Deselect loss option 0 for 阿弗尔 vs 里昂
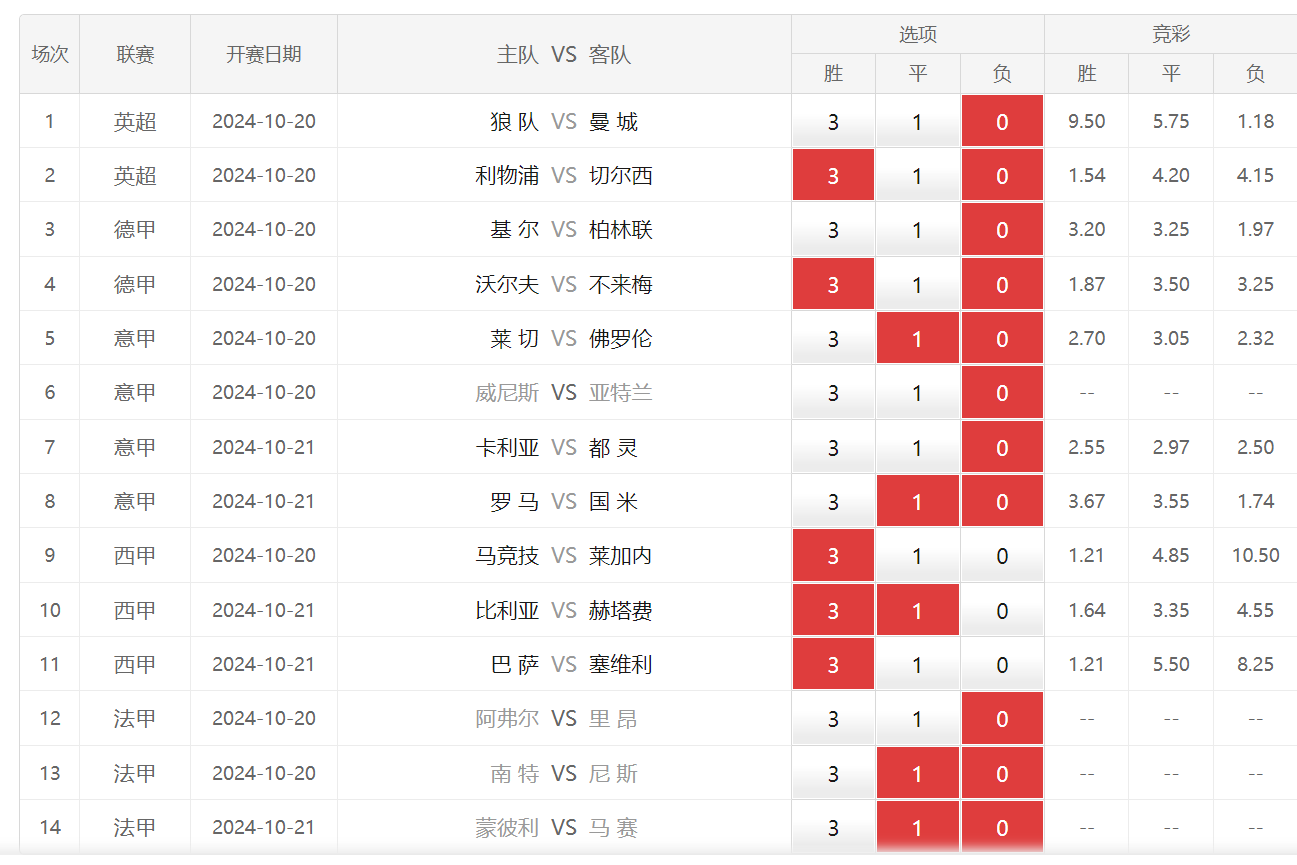 [1002, 719]
